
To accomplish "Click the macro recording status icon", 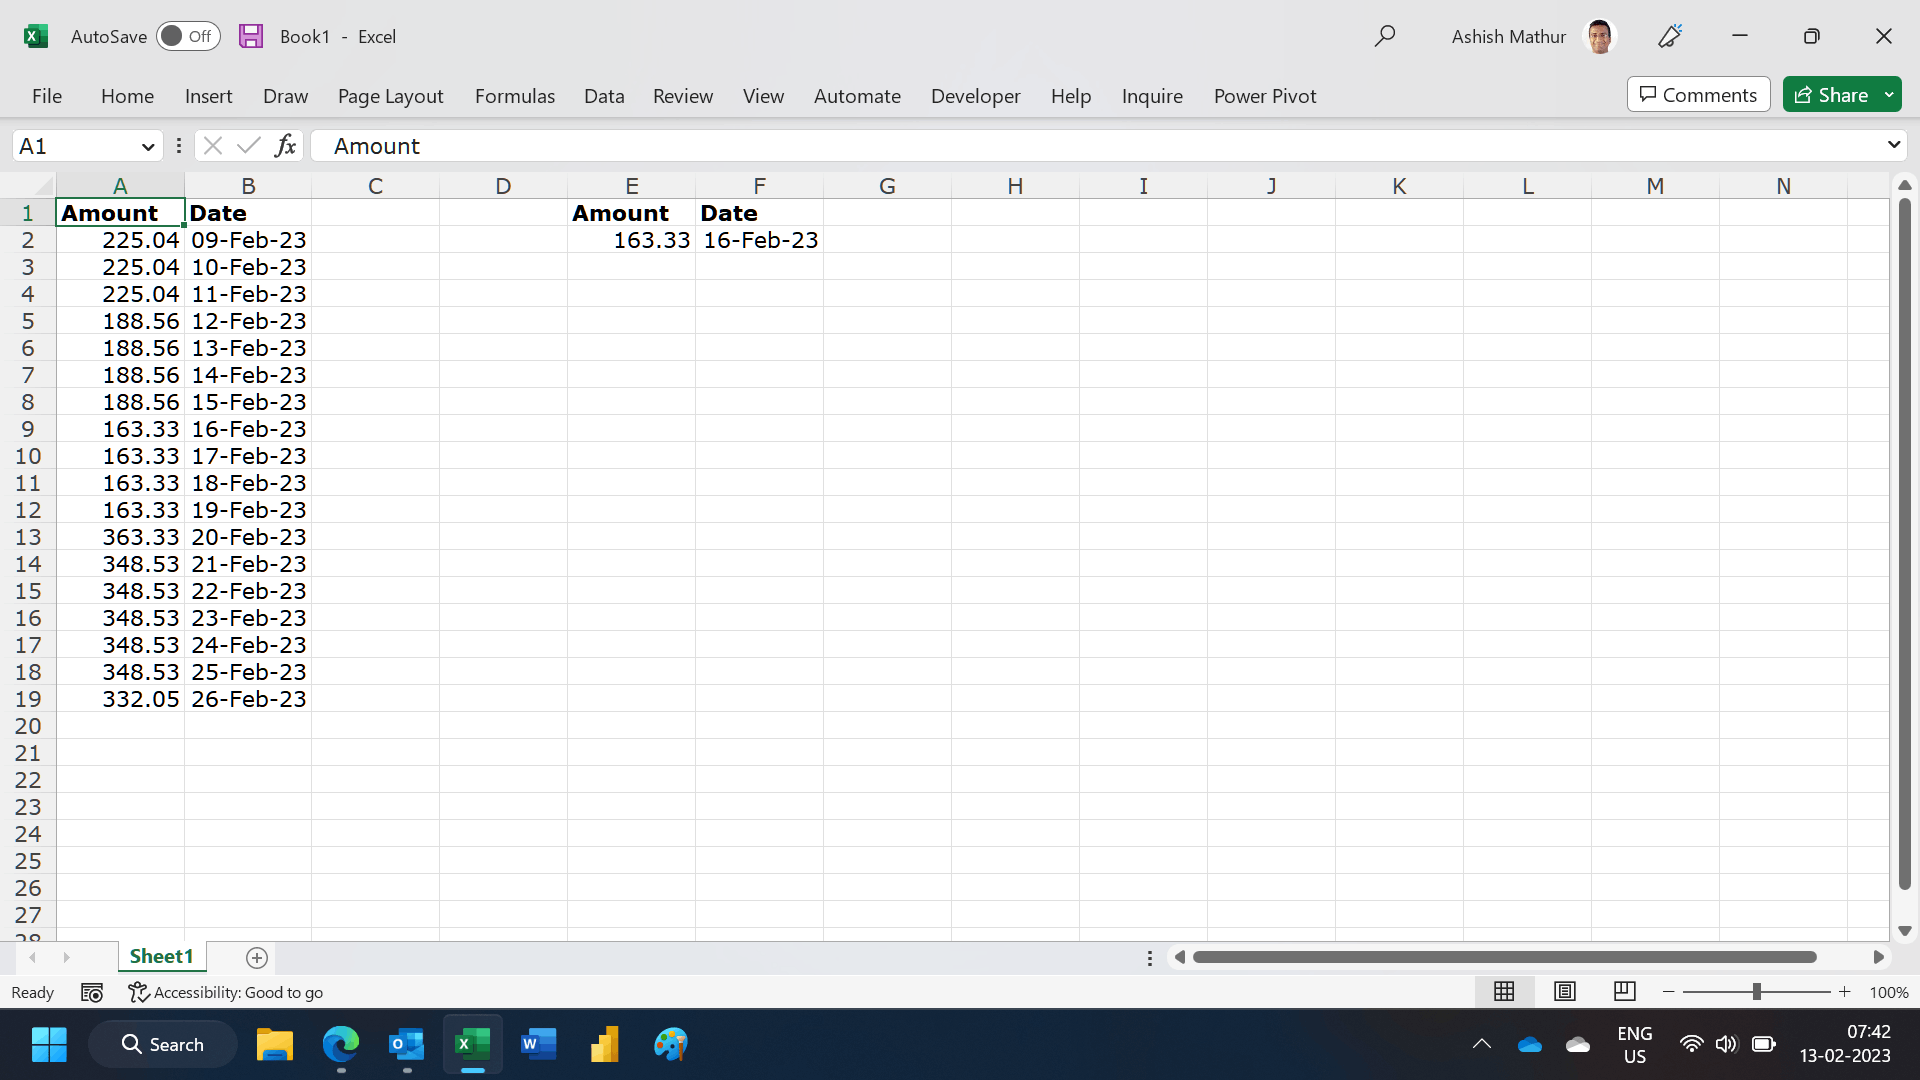I will [x=92, y=993].
